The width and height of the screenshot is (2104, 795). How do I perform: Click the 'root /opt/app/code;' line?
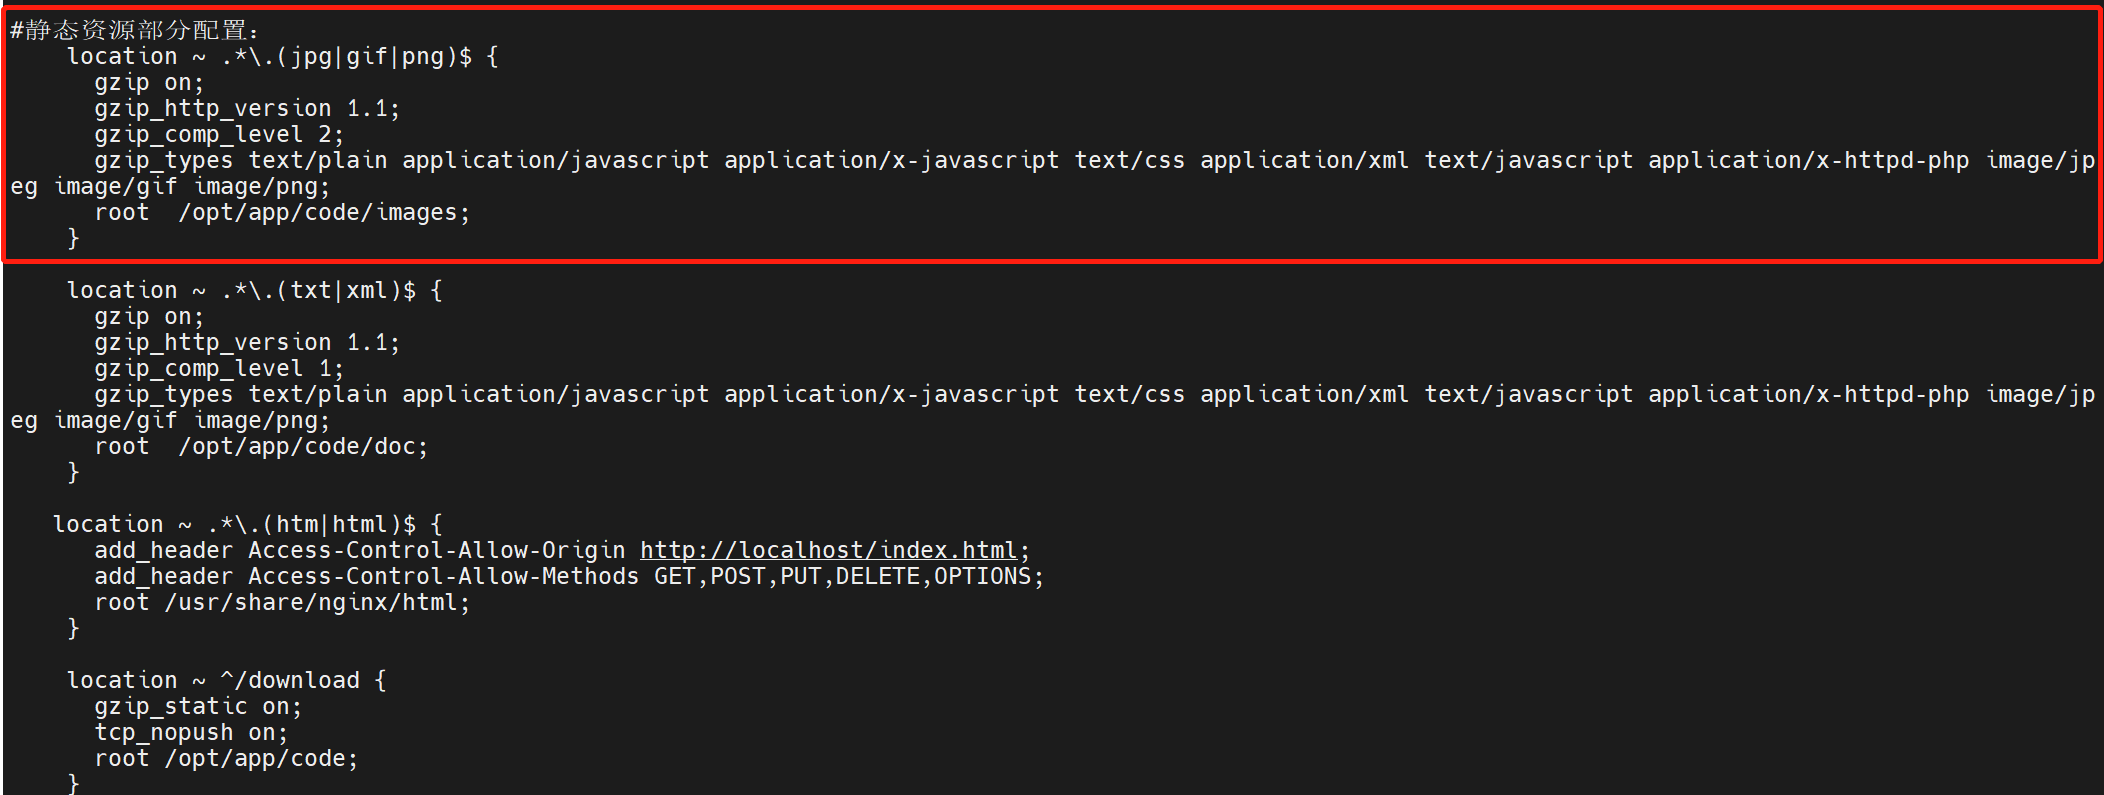[x=226, y=758]
